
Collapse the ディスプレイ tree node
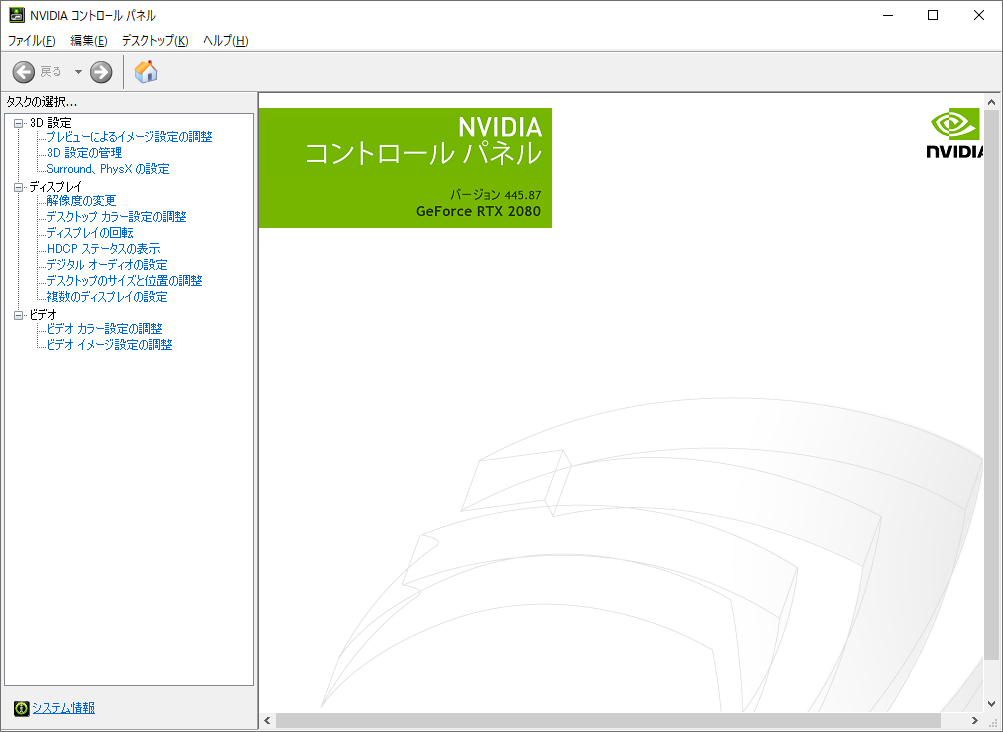coord(19,187)
